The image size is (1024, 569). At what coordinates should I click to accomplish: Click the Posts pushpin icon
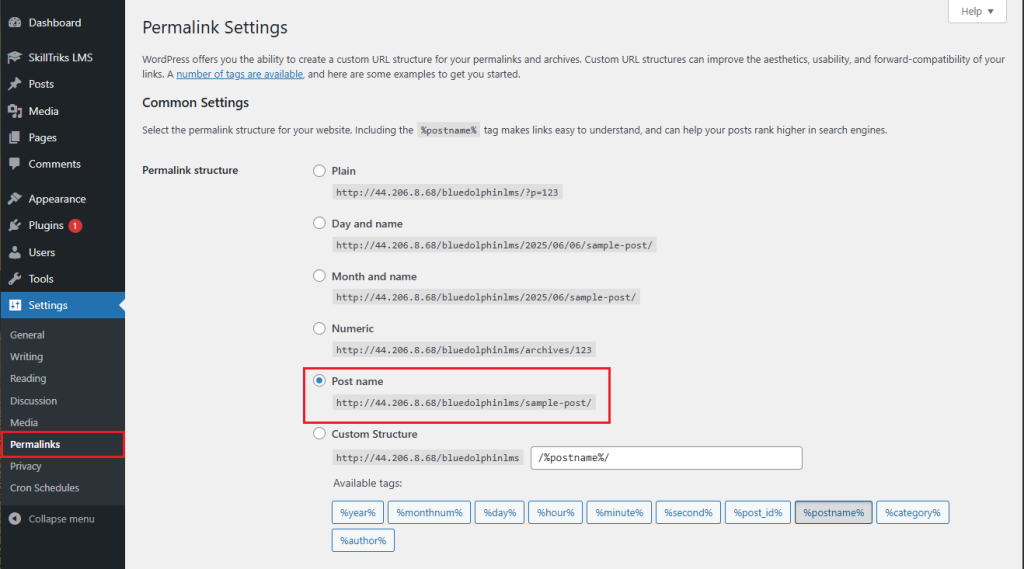[14, 84]
